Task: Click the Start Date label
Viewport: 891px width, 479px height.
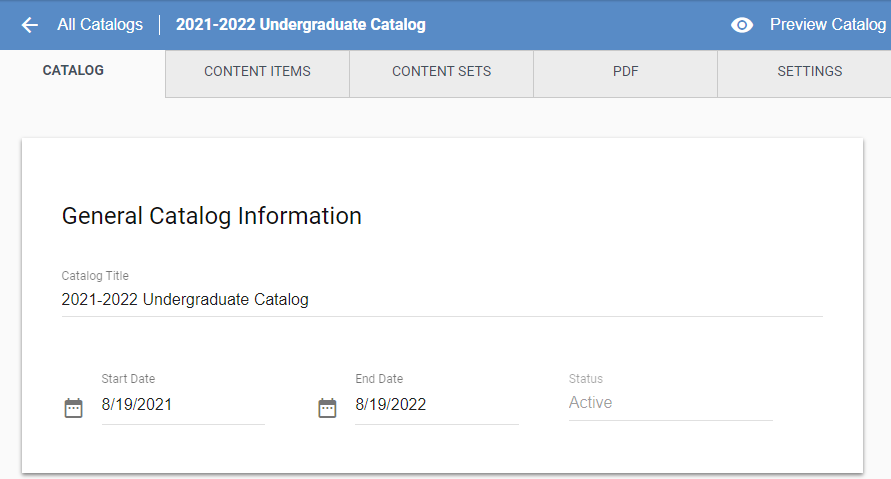Action: [x=128, y=378]
